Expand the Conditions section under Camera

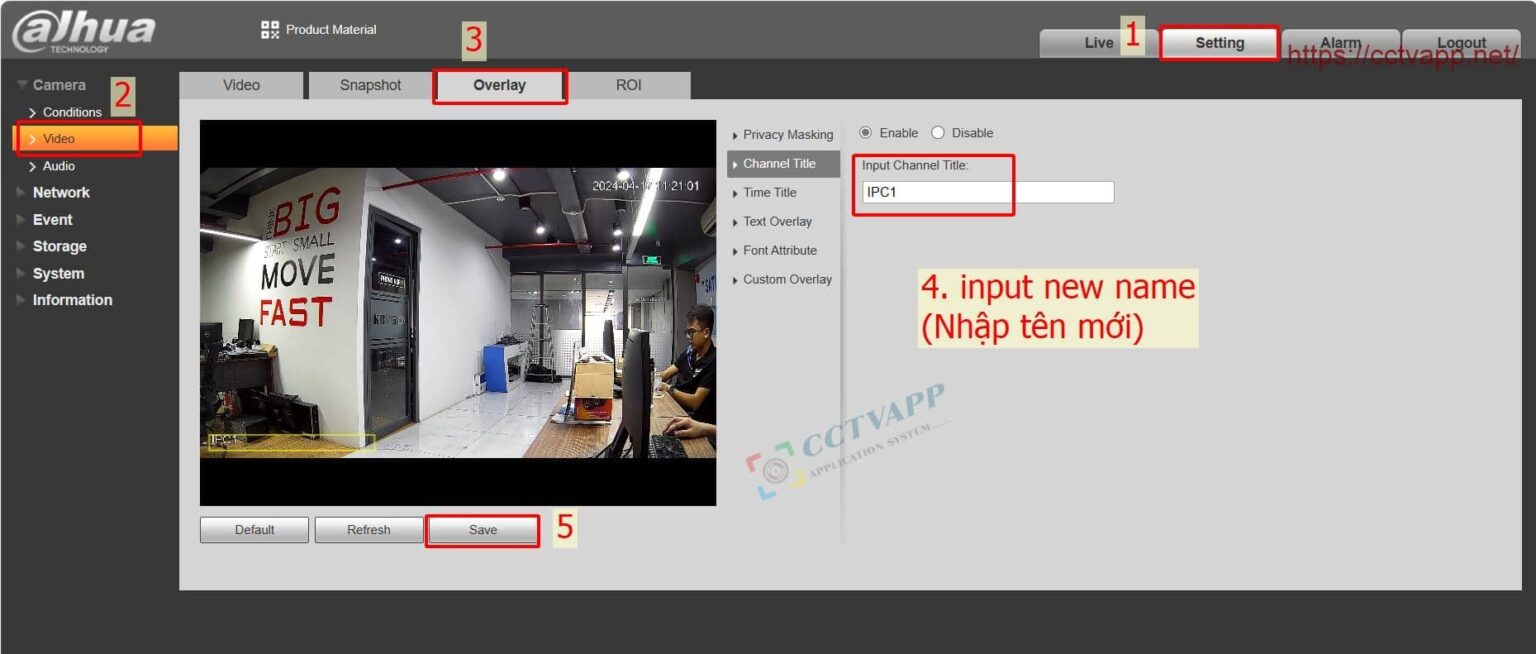[x=73, y=112]
